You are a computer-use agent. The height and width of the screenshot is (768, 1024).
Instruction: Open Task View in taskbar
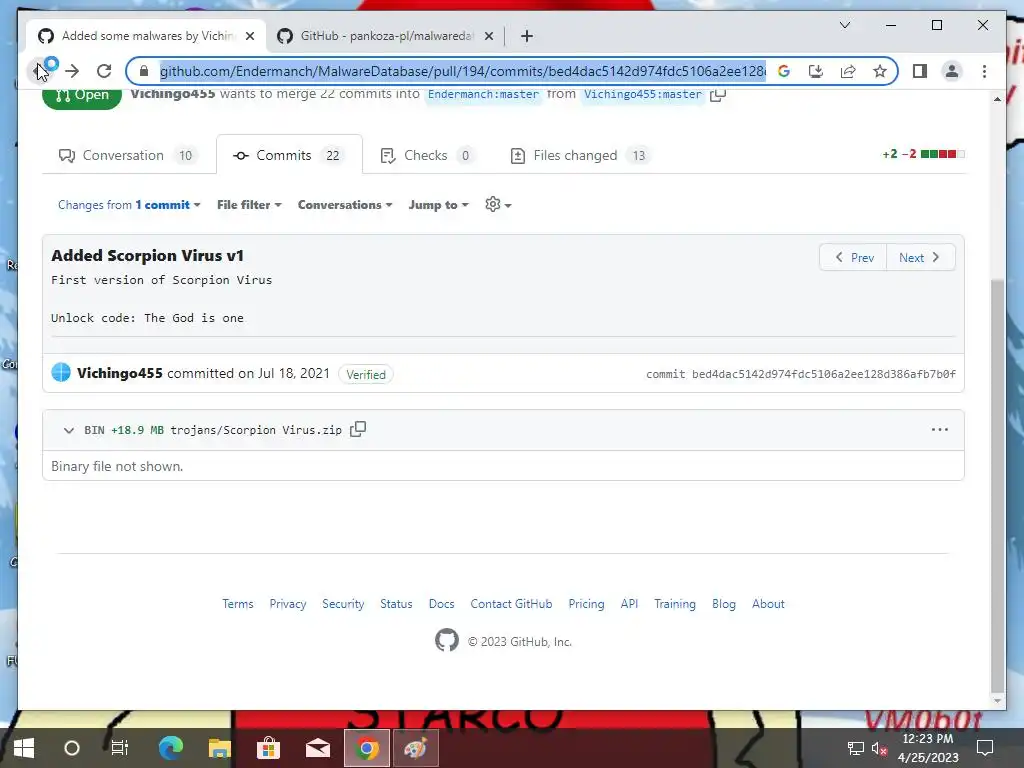click(x=120, y=748)
